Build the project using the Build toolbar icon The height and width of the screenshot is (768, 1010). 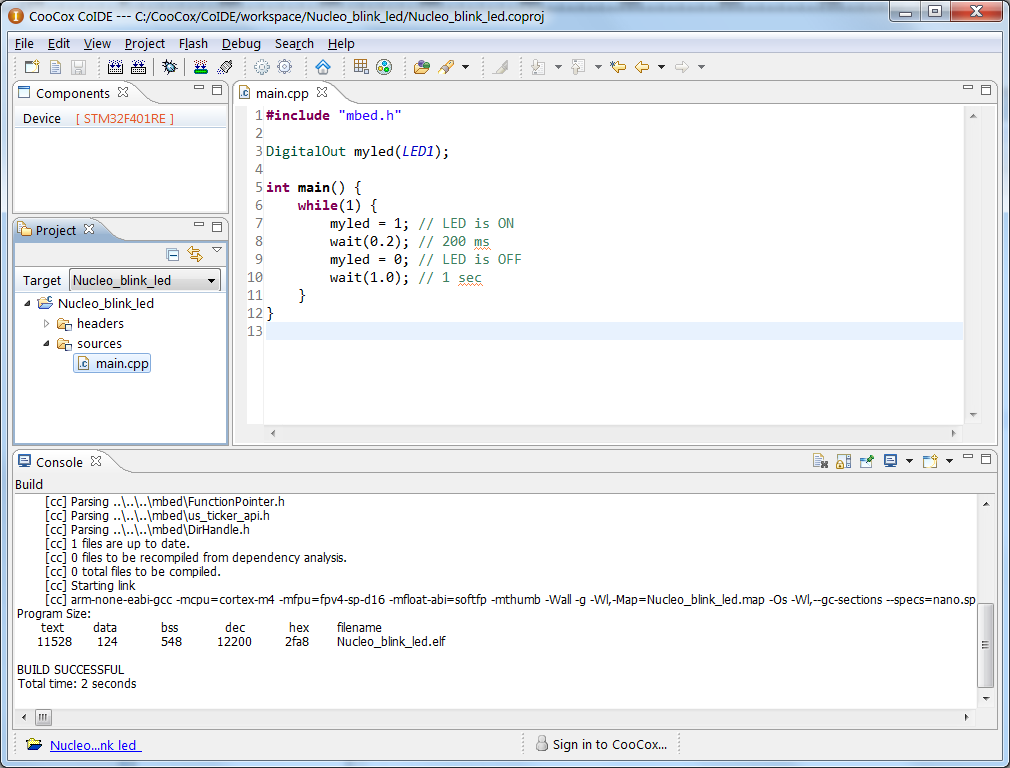click(117, 67)
